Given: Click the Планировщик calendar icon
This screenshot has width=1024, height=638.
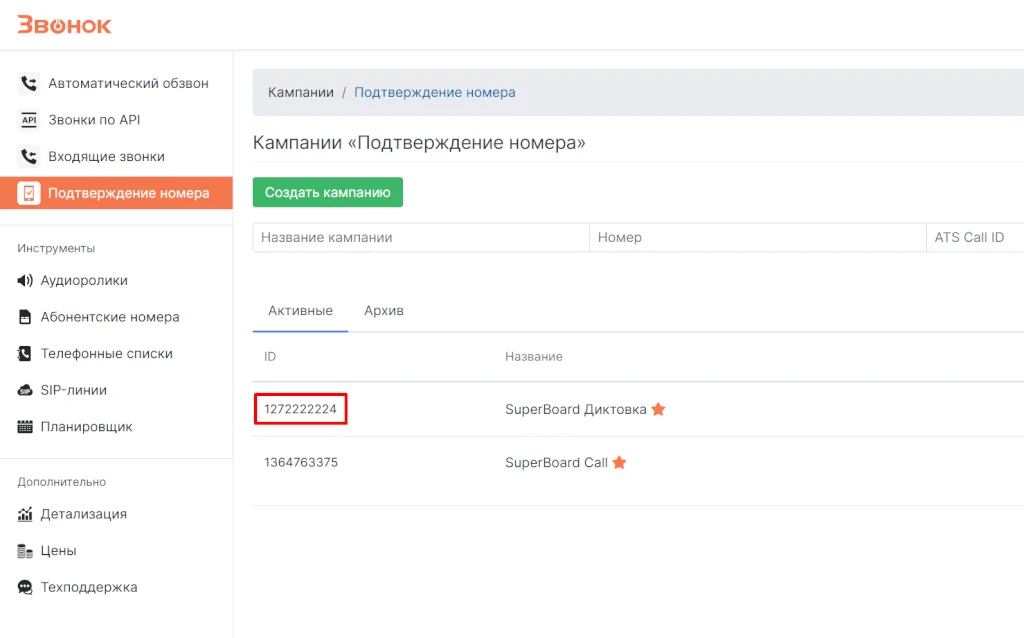Looking at the screenshot, I should [25, 427].
